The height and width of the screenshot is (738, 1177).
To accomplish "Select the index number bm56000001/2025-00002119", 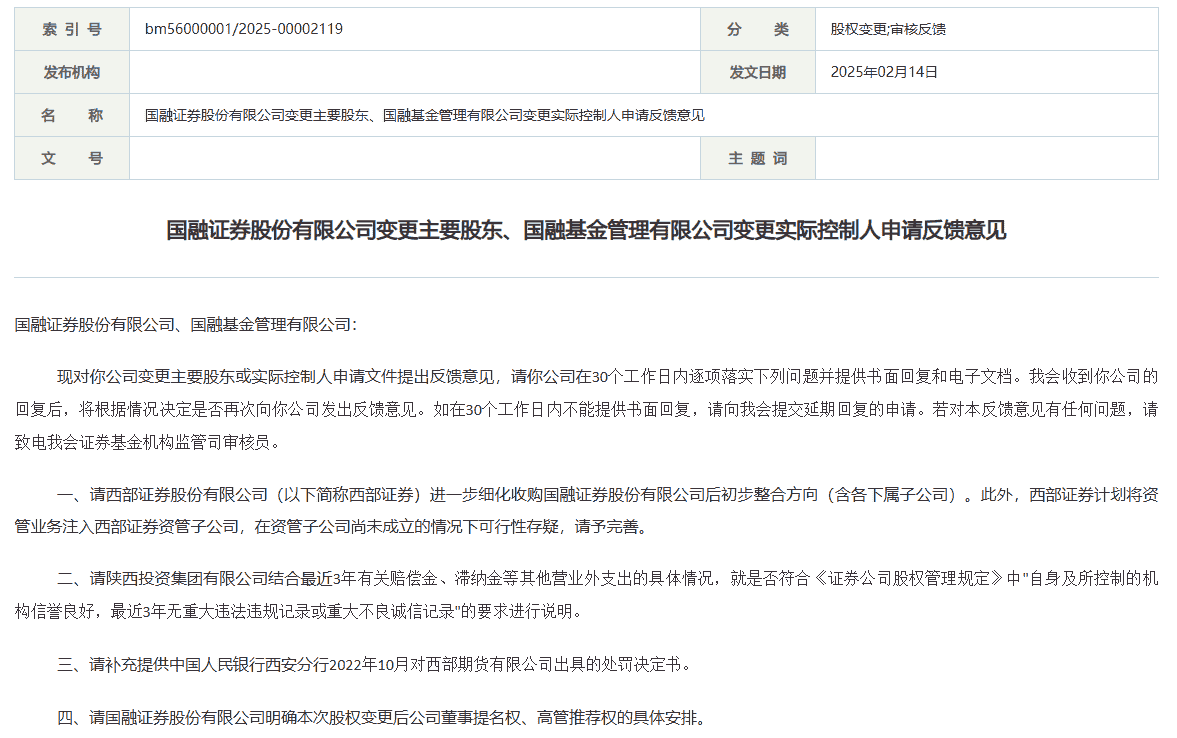I will (x=243, y=29).
